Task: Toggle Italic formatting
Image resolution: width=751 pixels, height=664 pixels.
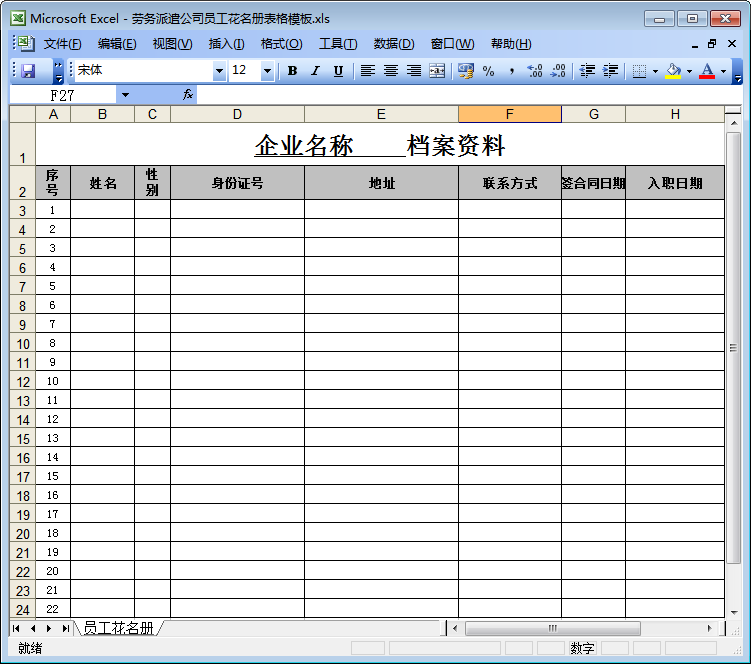Action: pyautogui.click(x=315, y=71)
